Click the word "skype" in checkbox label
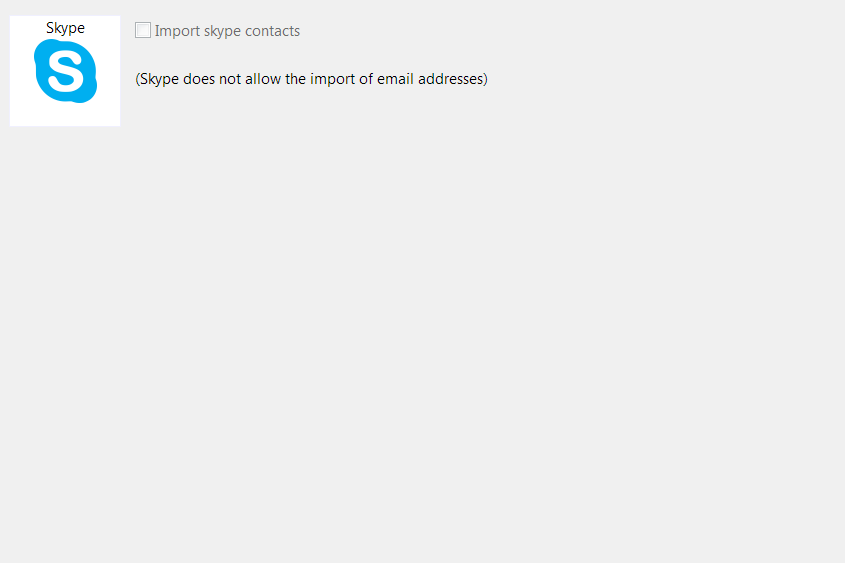Viewport: 845px width, 563px height. (223, 31)
